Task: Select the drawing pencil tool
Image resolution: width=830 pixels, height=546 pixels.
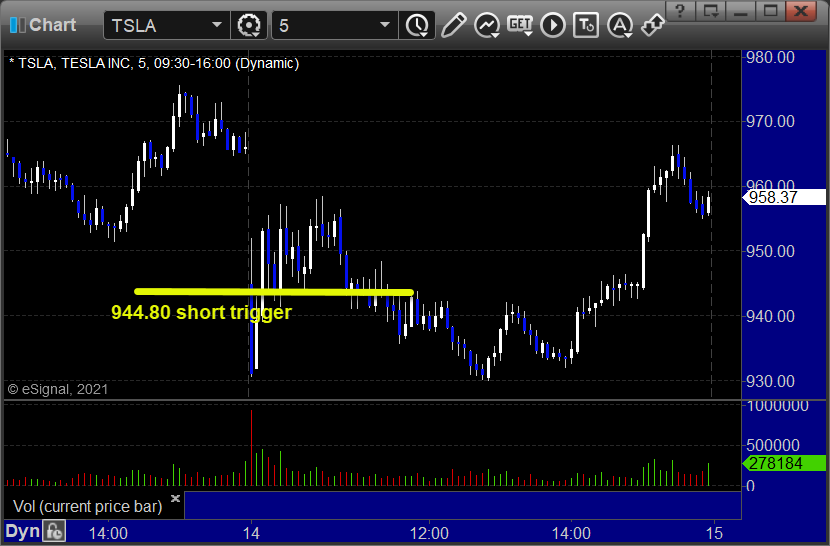Action: coord(454,25)
